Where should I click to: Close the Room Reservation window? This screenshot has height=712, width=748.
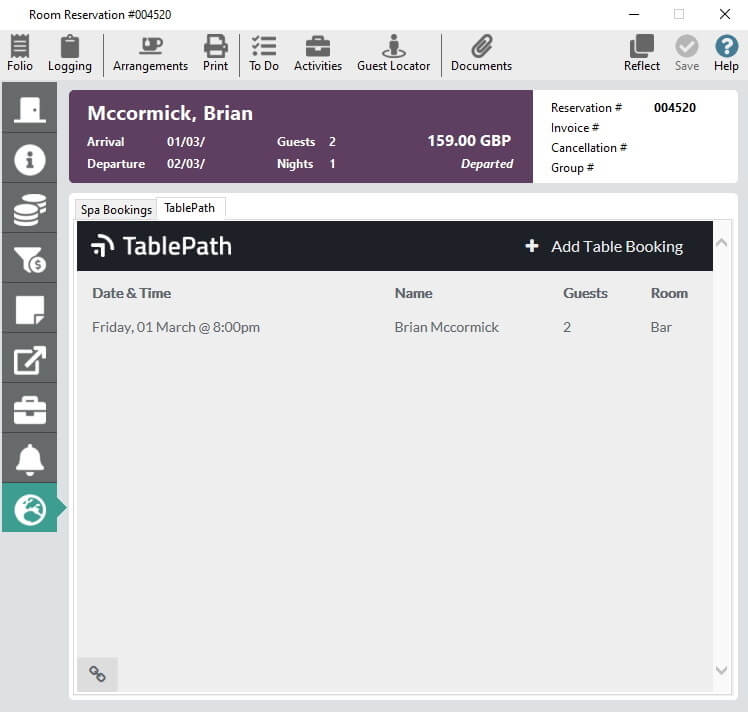tap(725, 14)
